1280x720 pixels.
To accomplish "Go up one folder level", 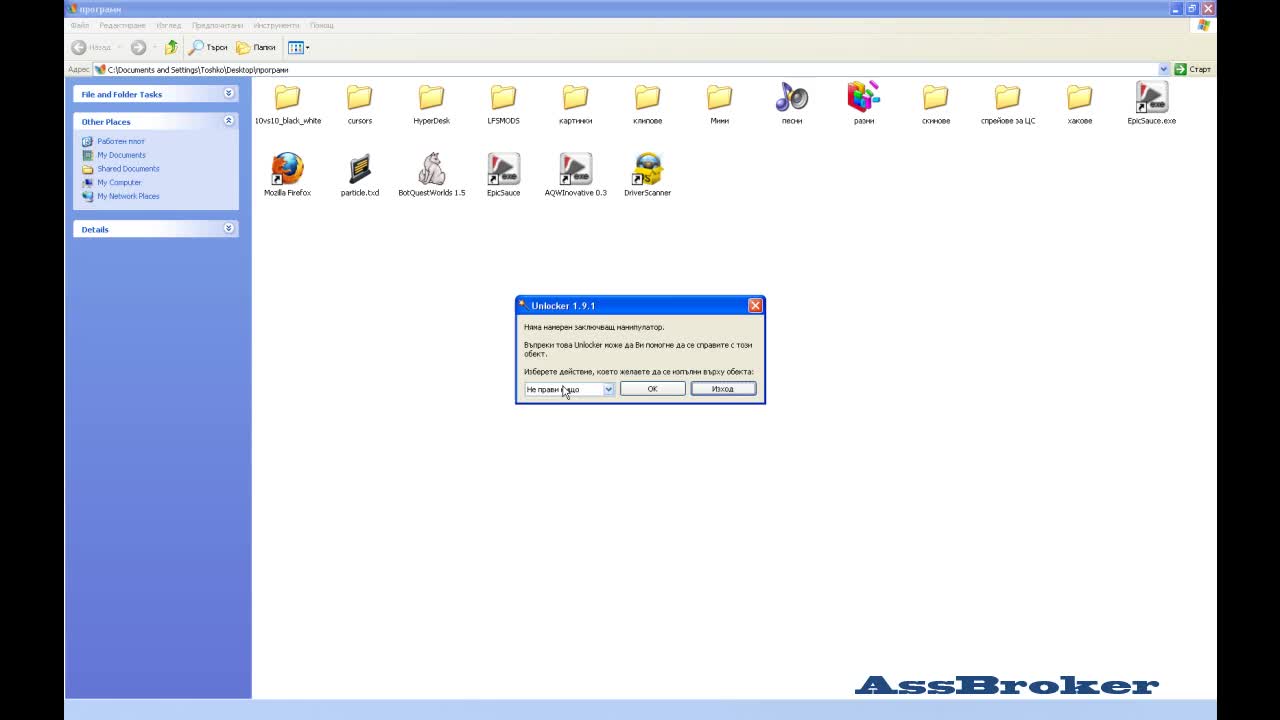I will 172,47.
